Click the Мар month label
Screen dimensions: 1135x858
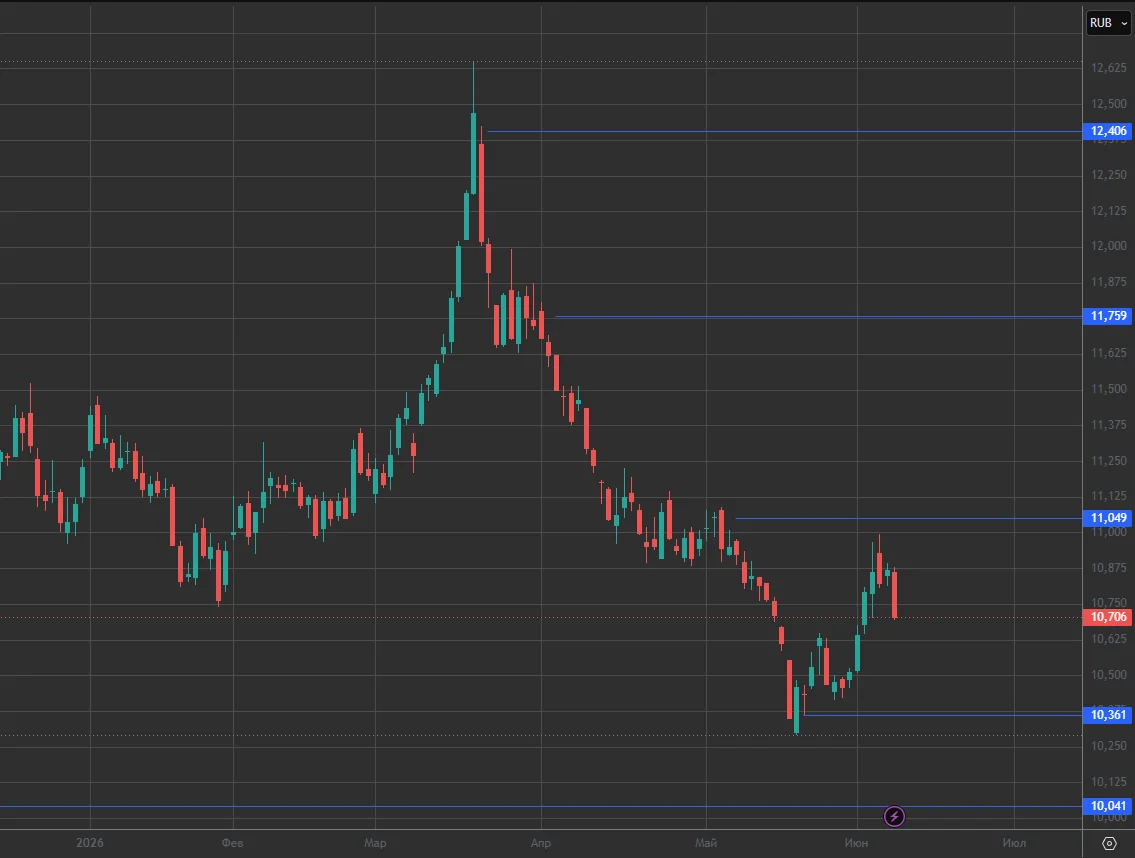(x=375, y=843)
